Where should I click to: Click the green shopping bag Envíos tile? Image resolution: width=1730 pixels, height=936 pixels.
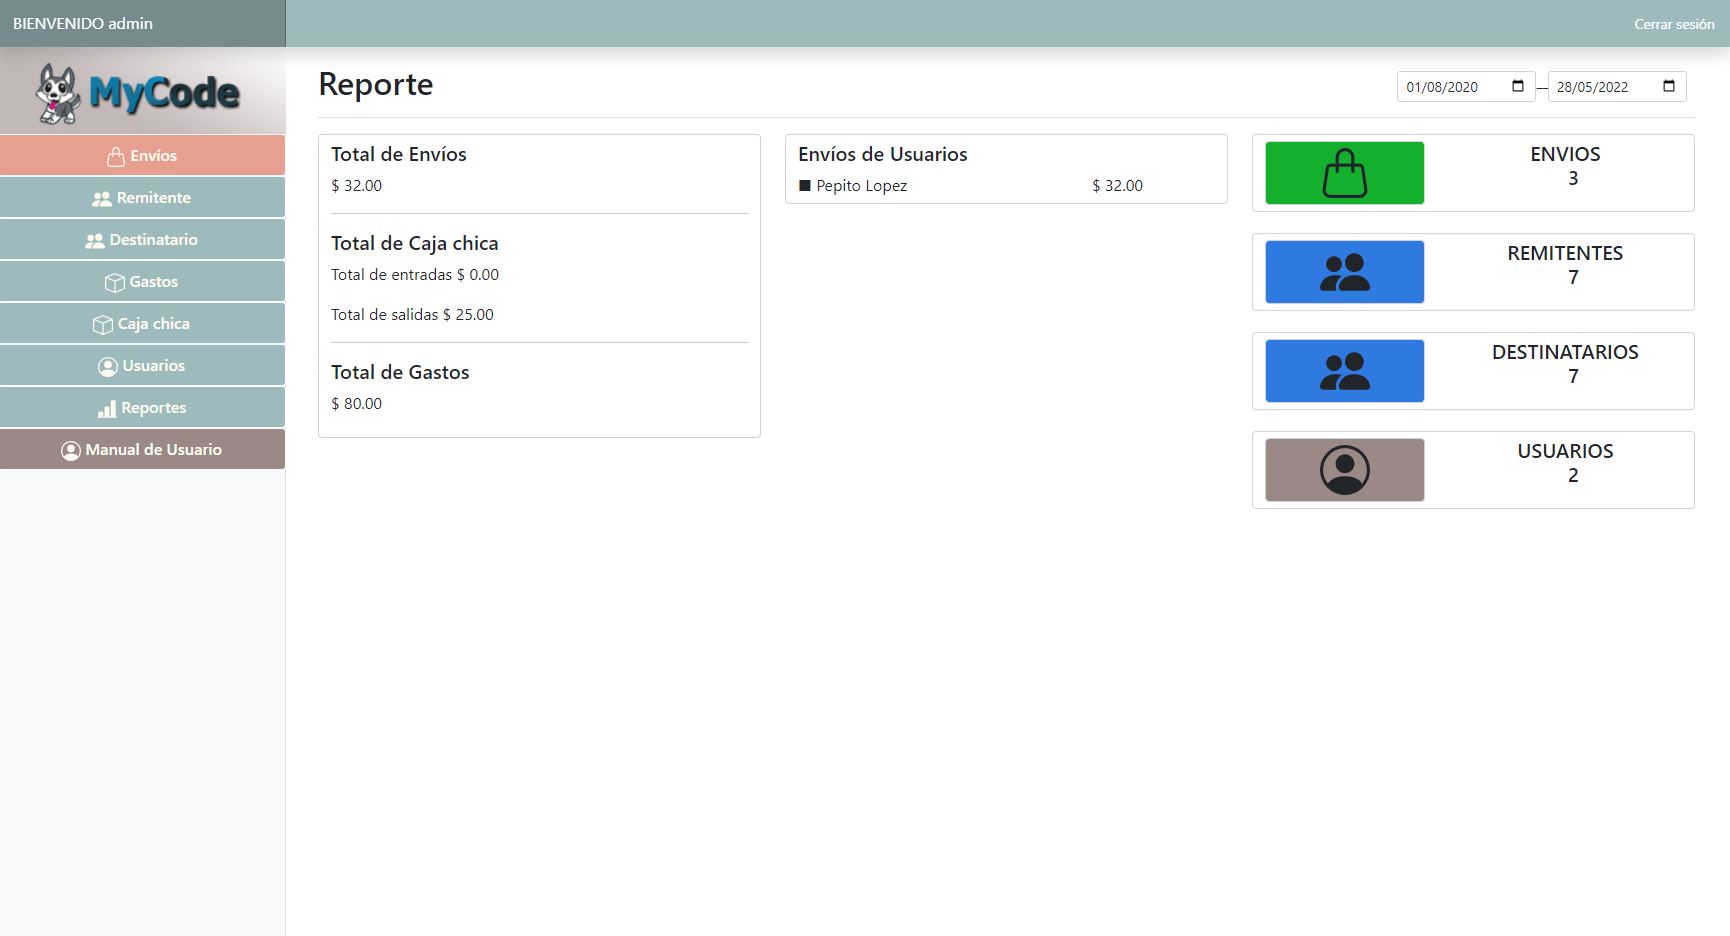pos(1344,173)
